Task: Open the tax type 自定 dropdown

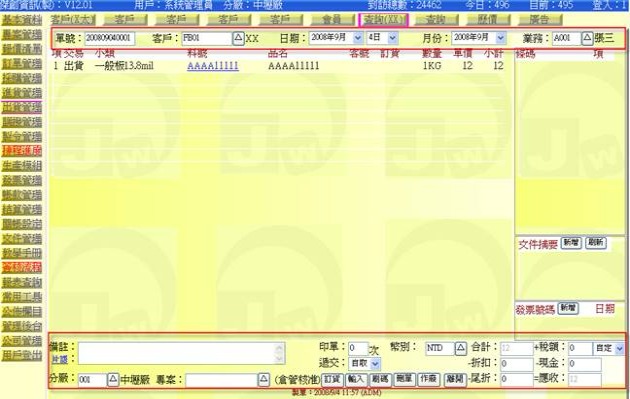Action: (619, 348)
